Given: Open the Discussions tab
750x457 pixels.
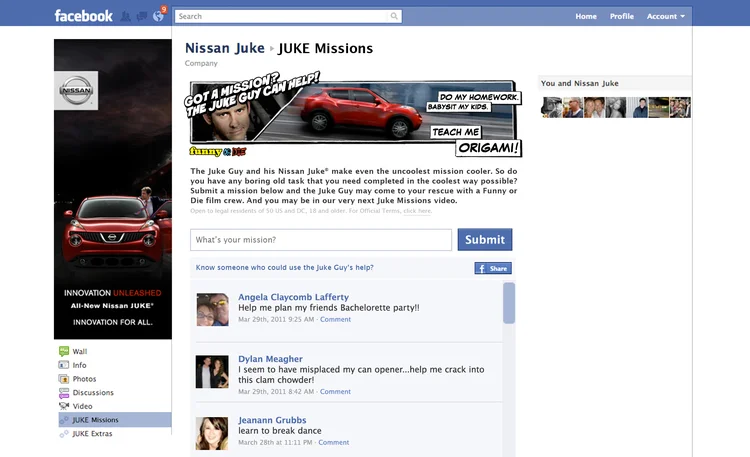Looking at the screenshot, I should click(93, 393).
